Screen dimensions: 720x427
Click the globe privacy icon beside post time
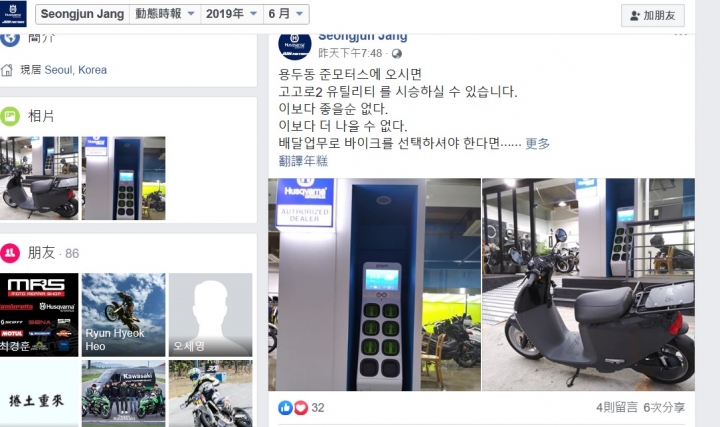pos(397,54)
